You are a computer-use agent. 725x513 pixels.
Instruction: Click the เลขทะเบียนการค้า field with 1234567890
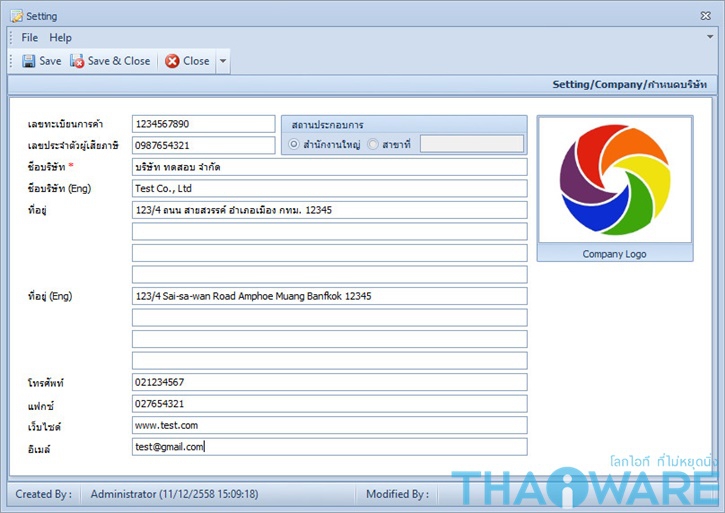pos(203,124)
